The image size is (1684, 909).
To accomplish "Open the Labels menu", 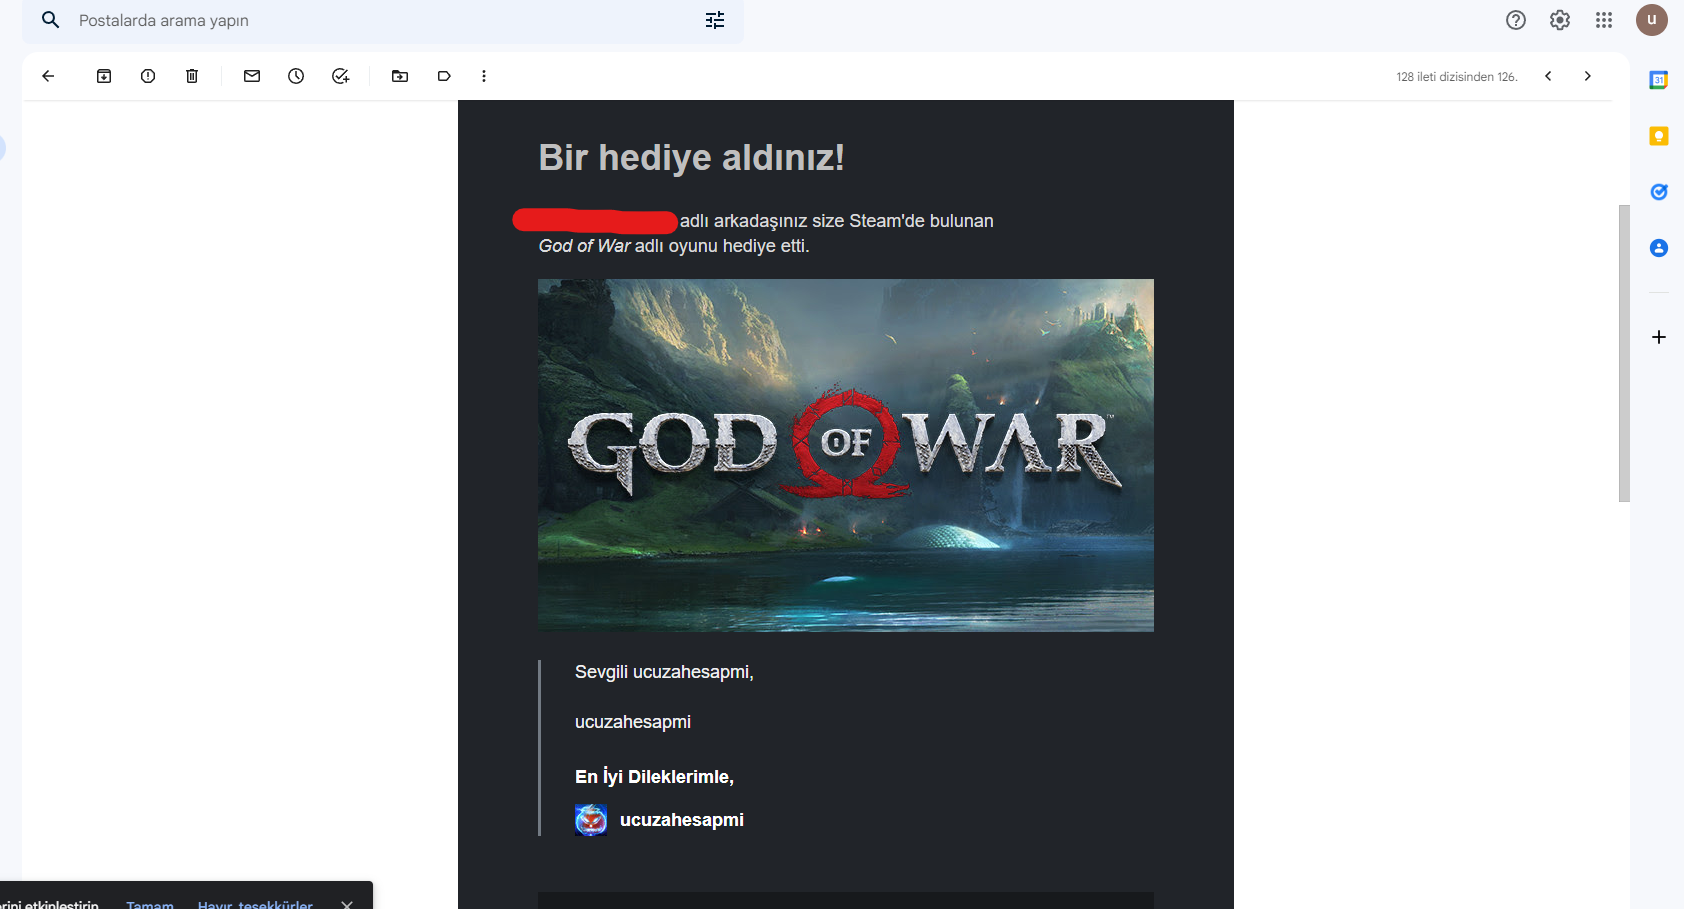I will [444, 76].
